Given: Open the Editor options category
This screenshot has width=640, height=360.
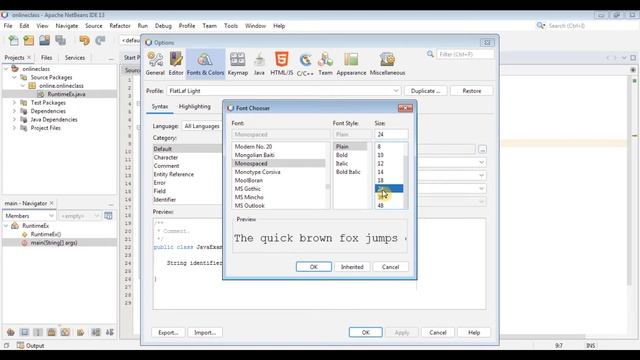Looking at the screenshot, I should 176,64.
